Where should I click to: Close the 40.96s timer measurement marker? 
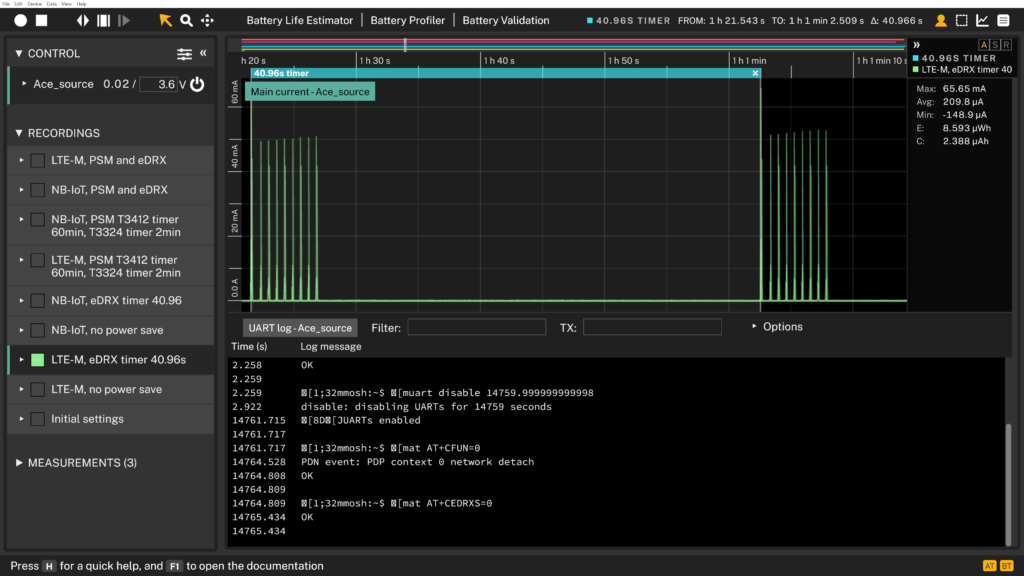tap(755, 73)
